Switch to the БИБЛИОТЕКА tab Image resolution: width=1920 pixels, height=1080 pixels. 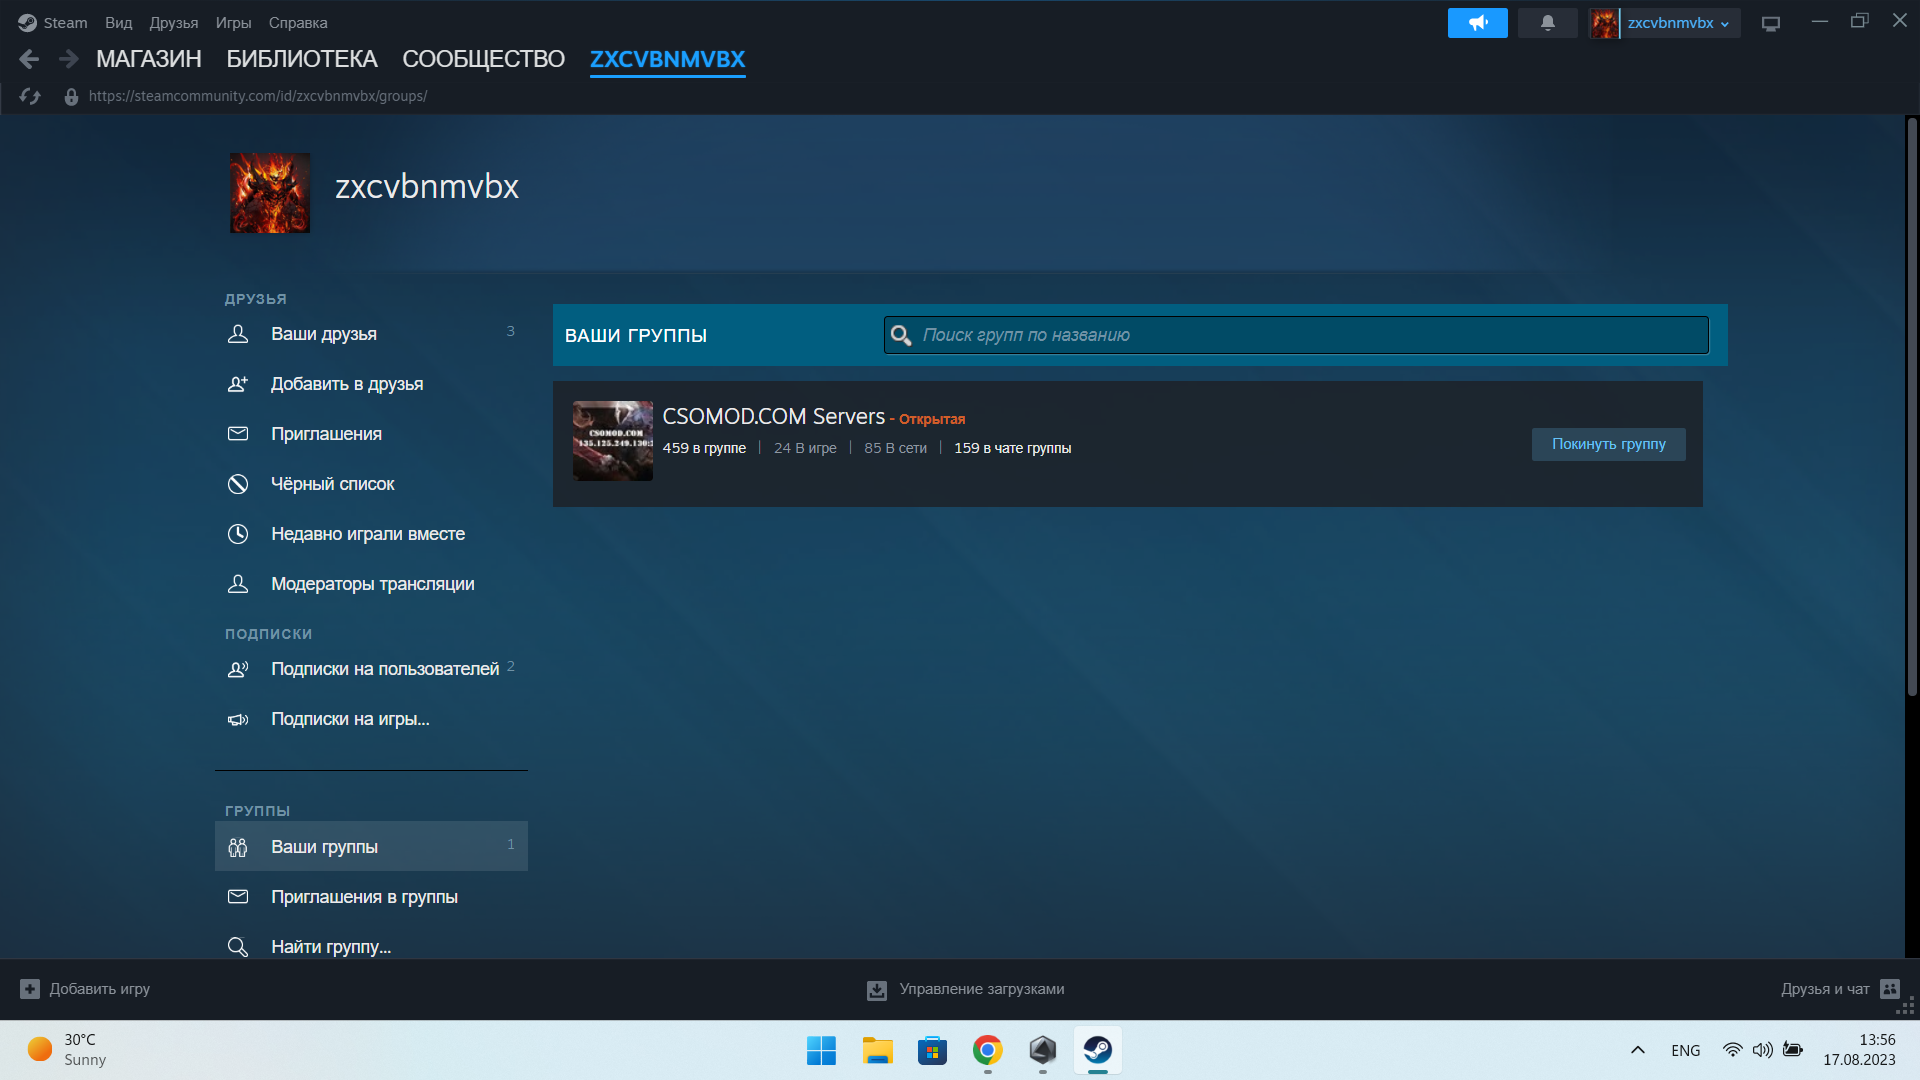click(x=301, y=59)
